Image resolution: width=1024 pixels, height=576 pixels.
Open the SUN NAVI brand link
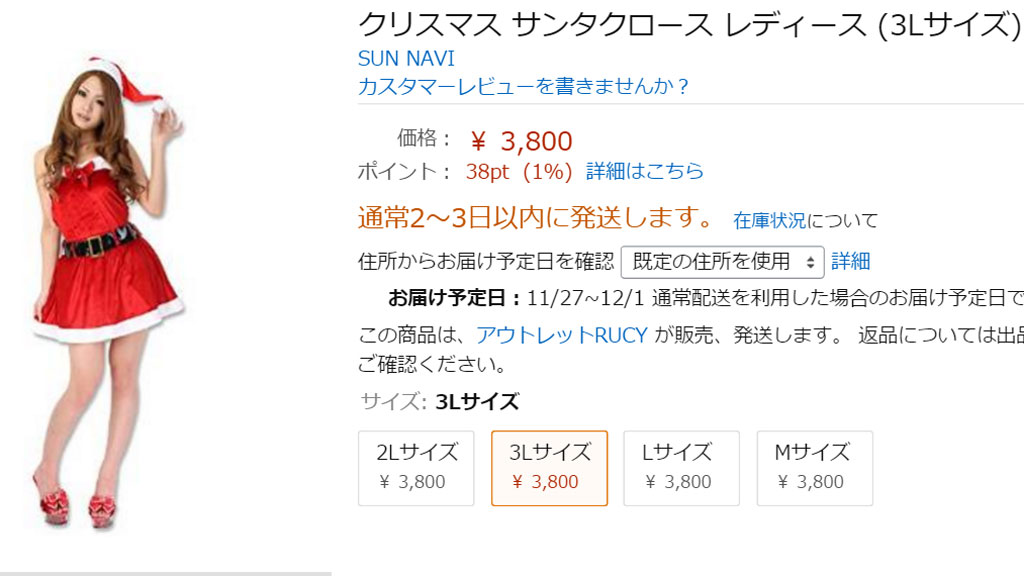(406, 59)
